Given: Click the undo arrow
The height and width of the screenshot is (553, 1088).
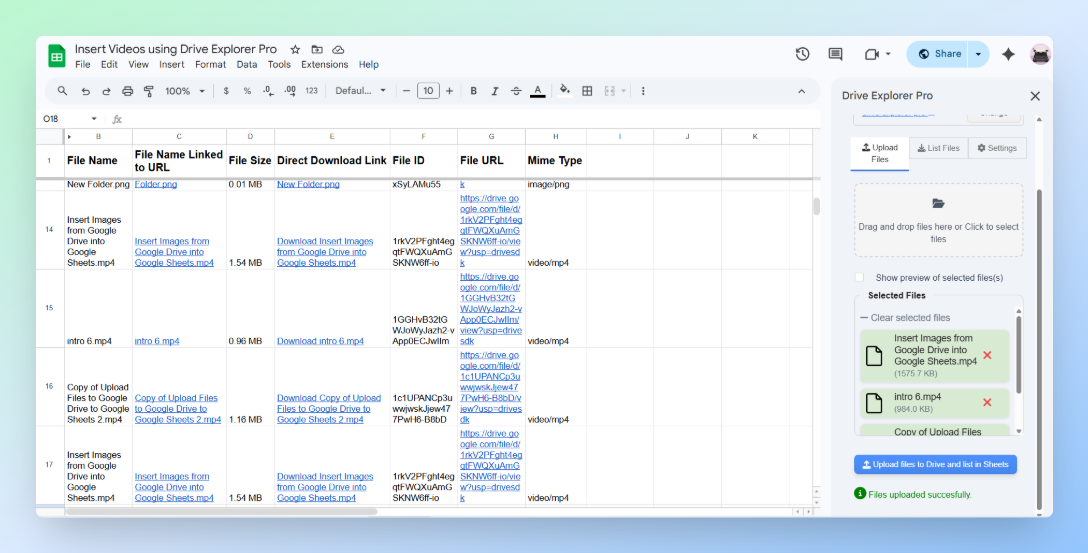Looking at the screenshot, I should point(85,91).
